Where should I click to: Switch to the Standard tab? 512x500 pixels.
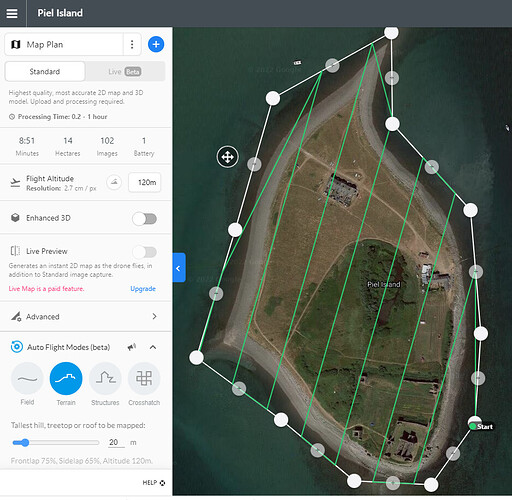click(x=45, y=71)
